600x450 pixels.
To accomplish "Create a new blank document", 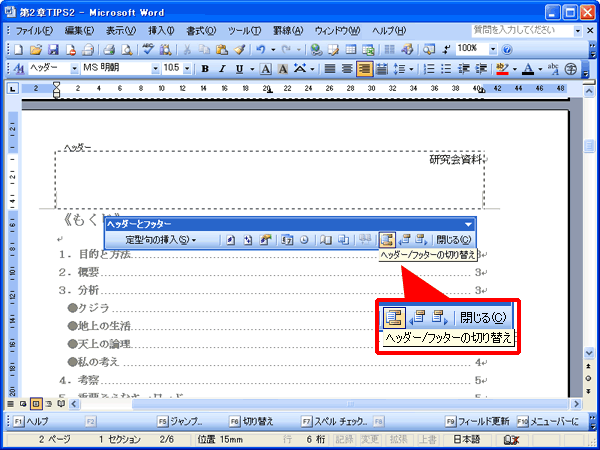I will pos(18,49).
